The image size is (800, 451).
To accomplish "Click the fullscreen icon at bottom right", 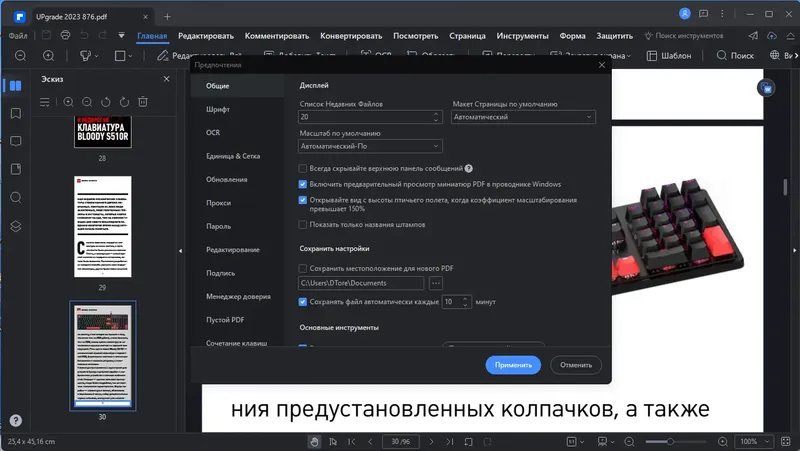I will (786, 441).
